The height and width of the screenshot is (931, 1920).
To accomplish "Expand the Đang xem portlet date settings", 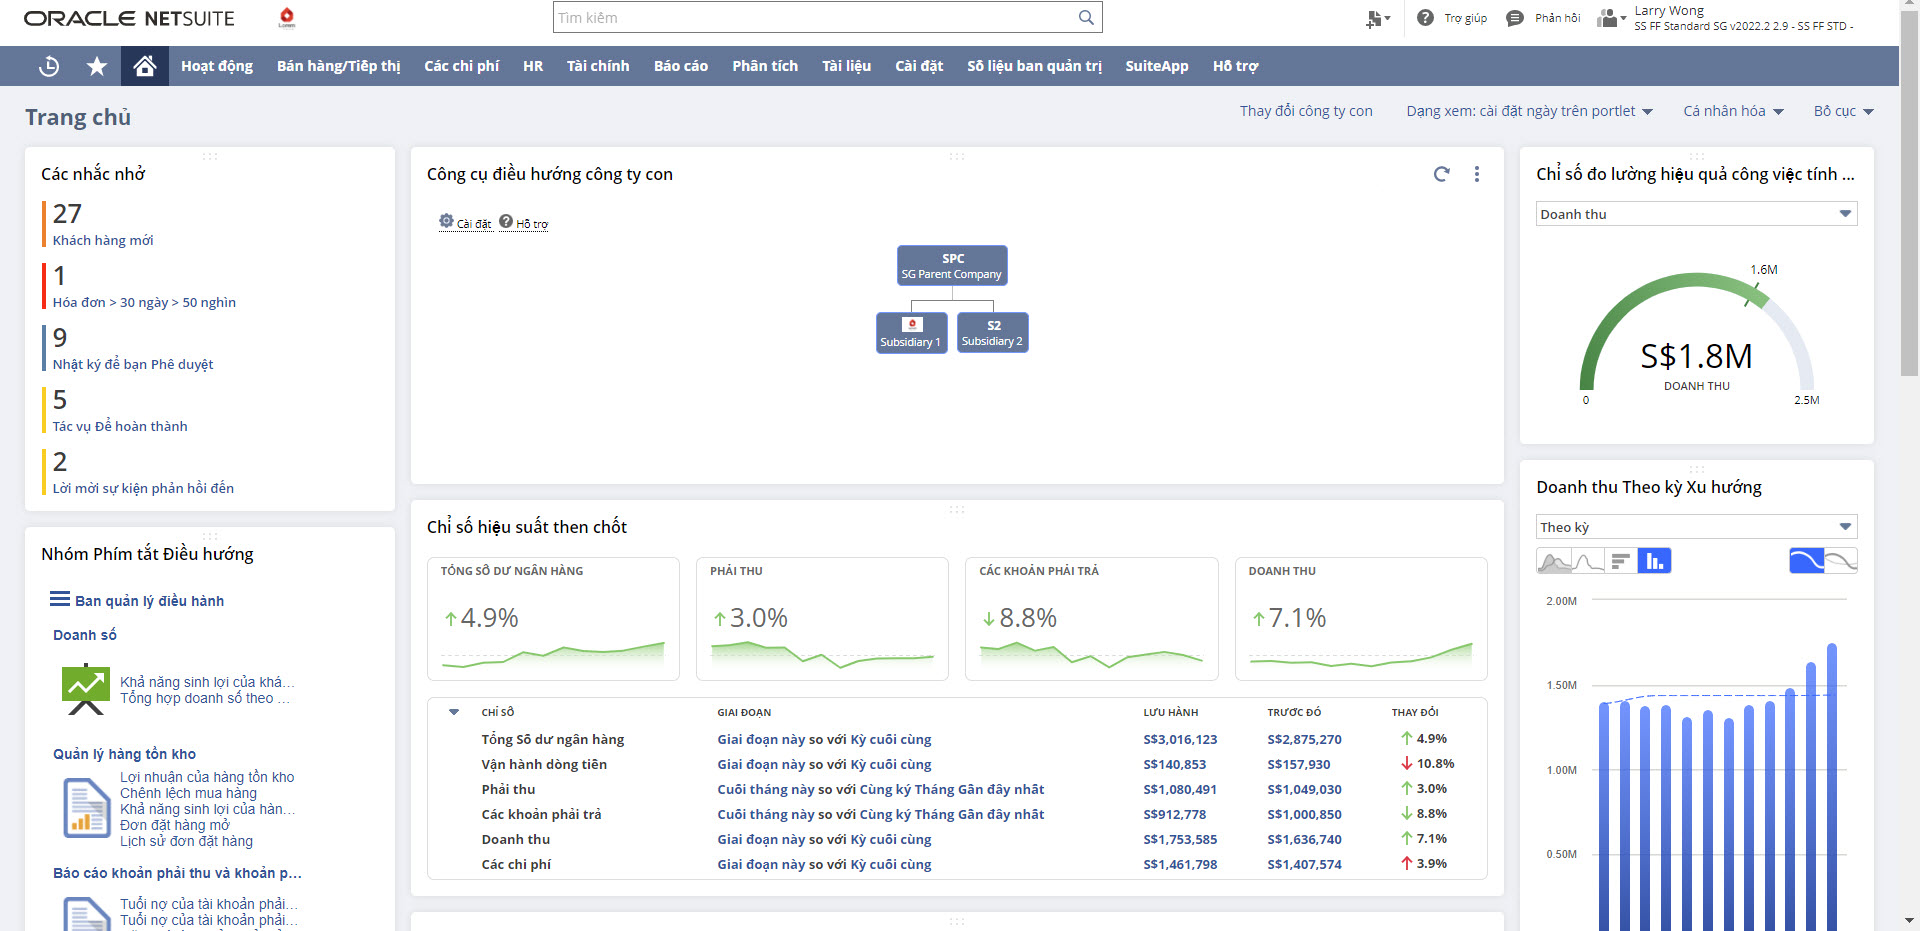I will pyautogui.click(x=1529, y=111).
